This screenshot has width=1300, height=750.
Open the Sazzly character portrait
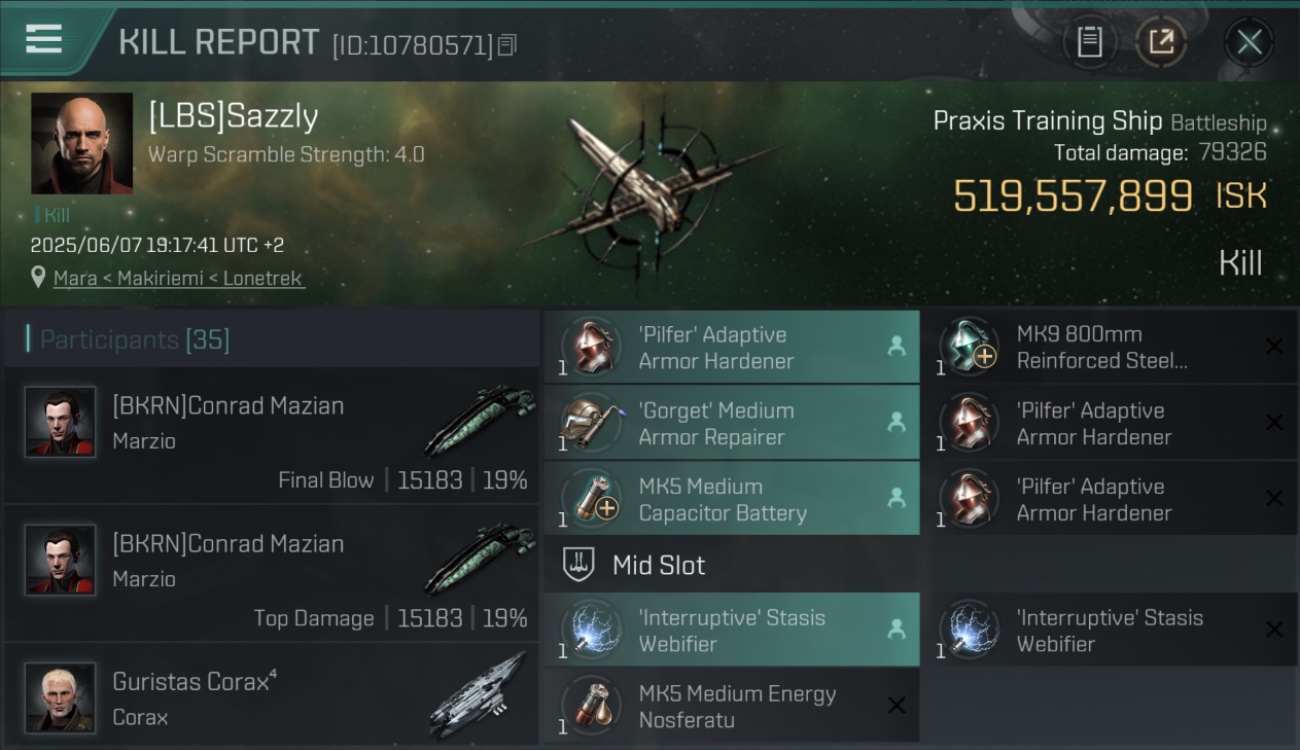pyautogui.click(x=82, y=143)
